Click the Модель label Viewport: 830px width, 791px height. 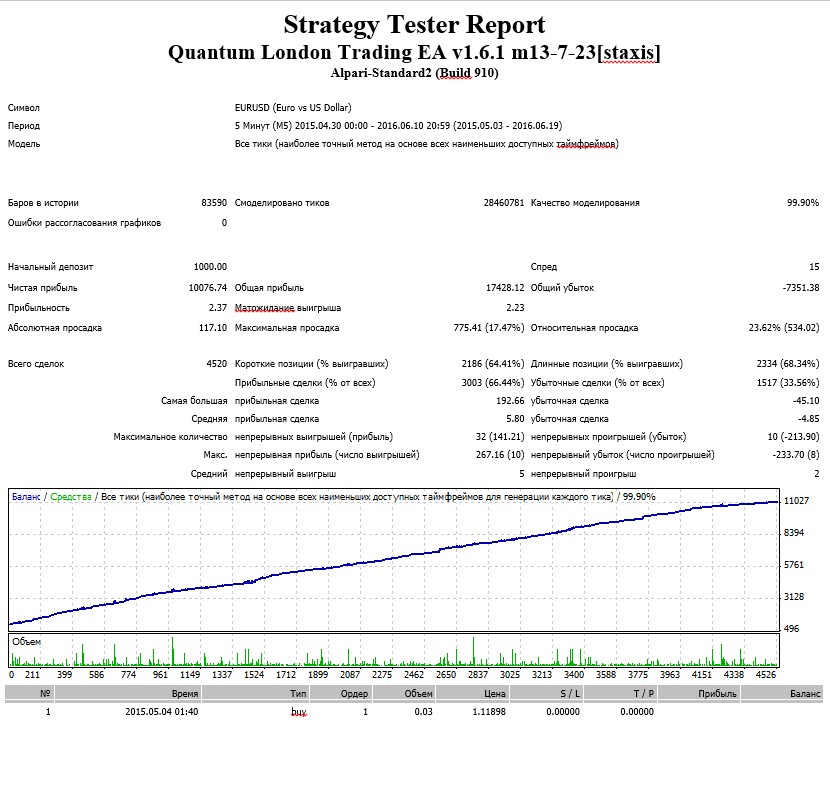(x=24, y=144)
